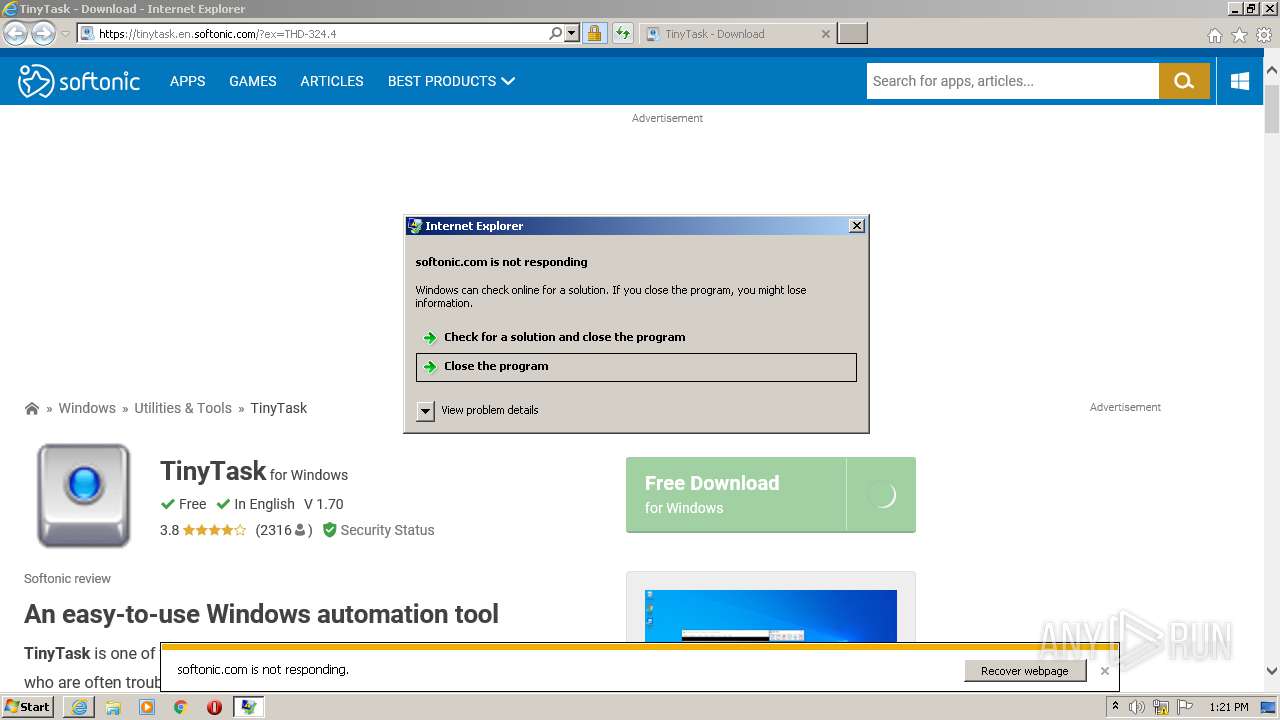This screenshot has width=1280, height=720.
Task: Open IE Tools gear icon
Action: click(x=1264, y=35)
